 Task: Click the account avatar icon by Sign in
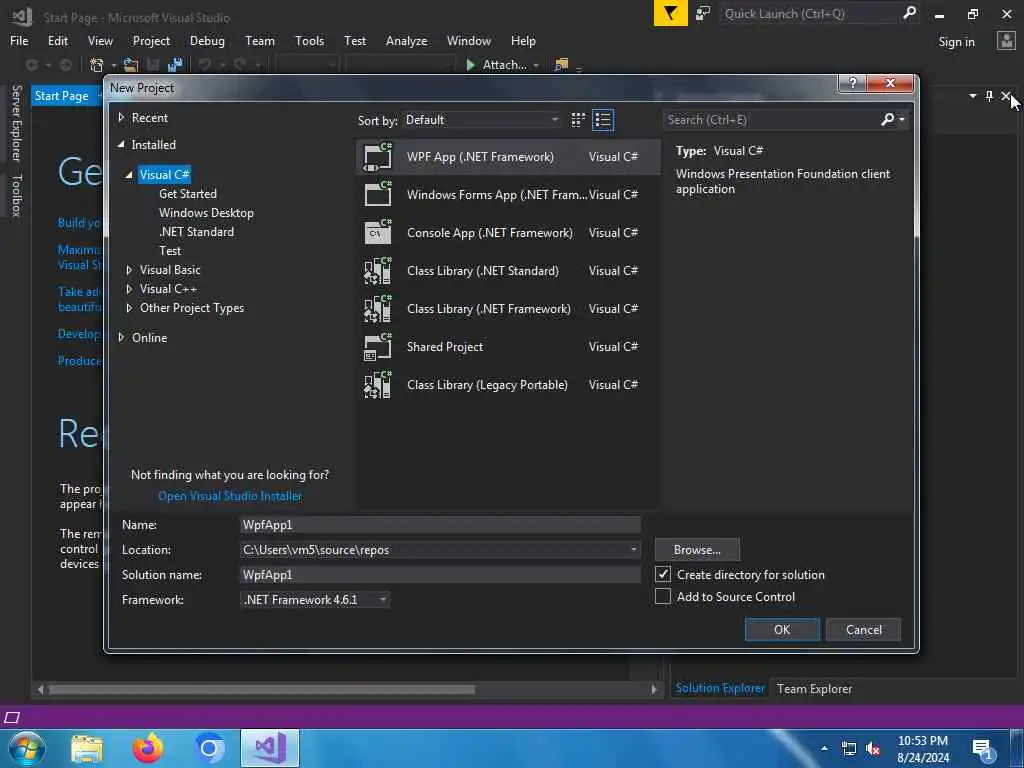[x=1006, y=41]
